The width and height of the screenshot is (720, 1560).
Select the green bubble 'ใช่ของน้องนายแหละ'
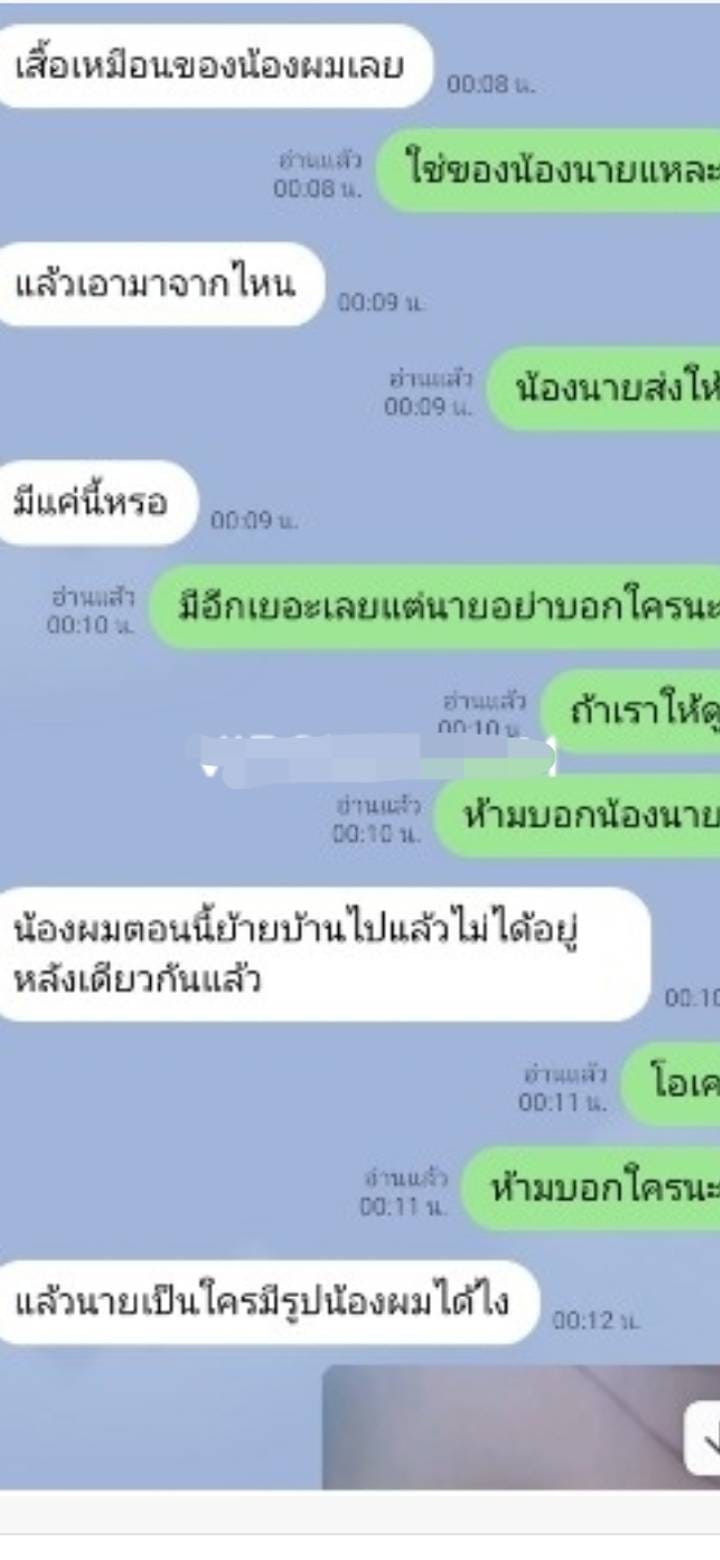(x=548, y=170)
